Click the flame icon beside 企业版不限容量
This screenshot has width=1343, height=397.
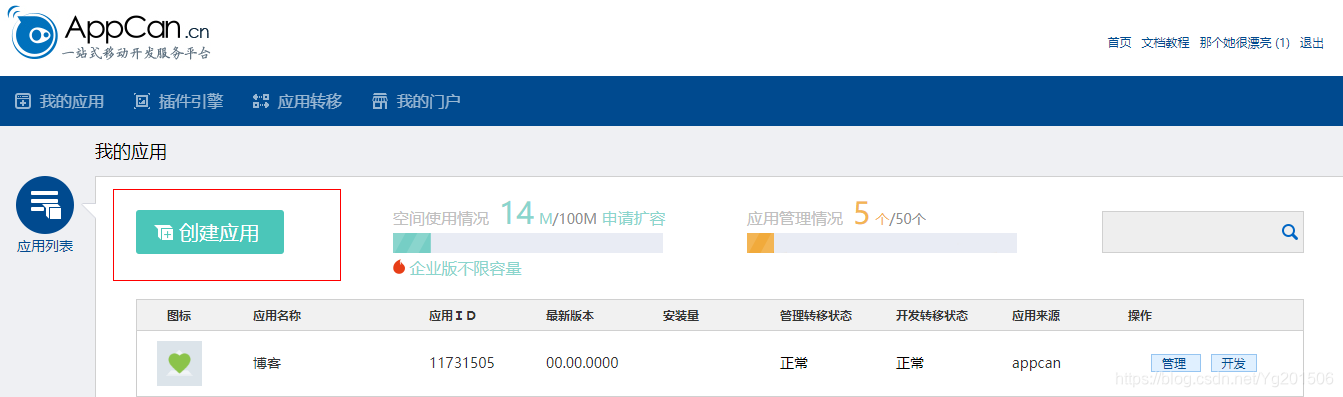[x=399, y=268]
